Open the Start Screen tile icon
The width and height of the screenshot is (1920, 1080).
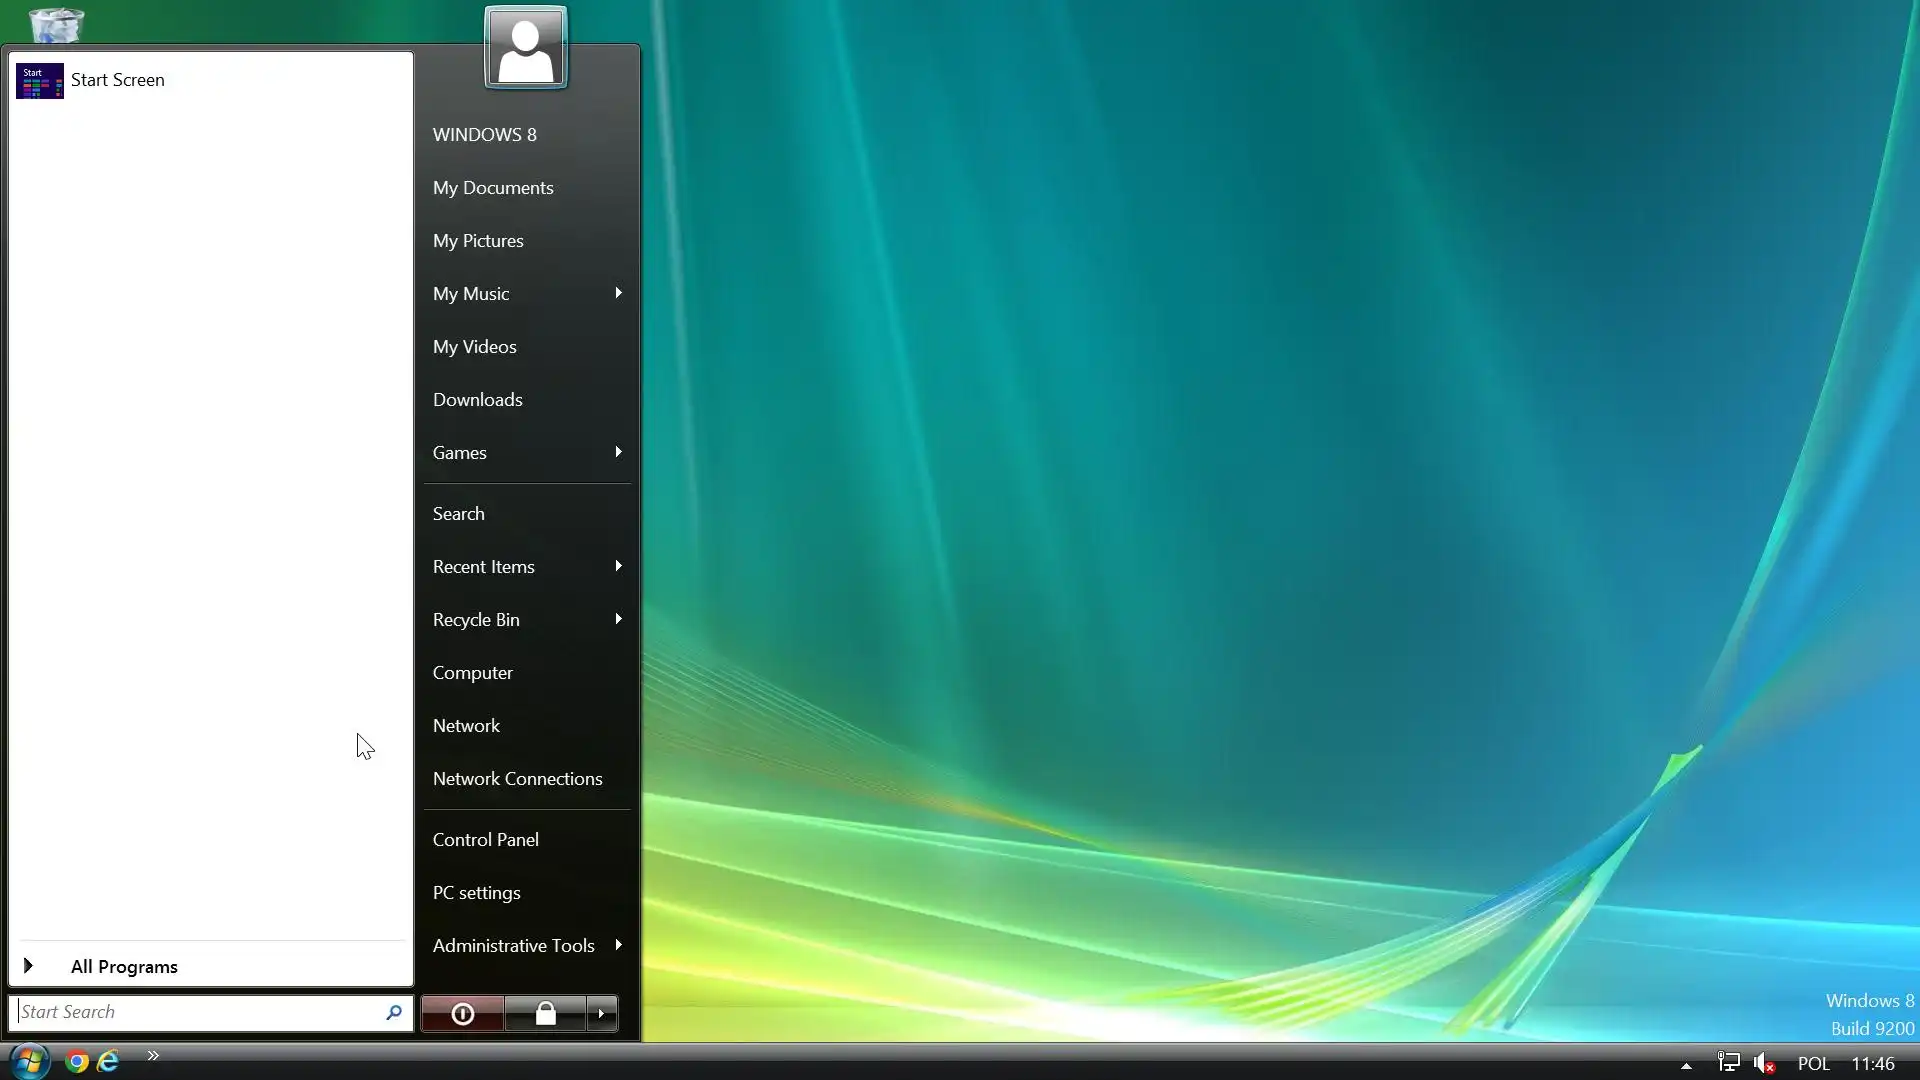(x=40, y=81)
